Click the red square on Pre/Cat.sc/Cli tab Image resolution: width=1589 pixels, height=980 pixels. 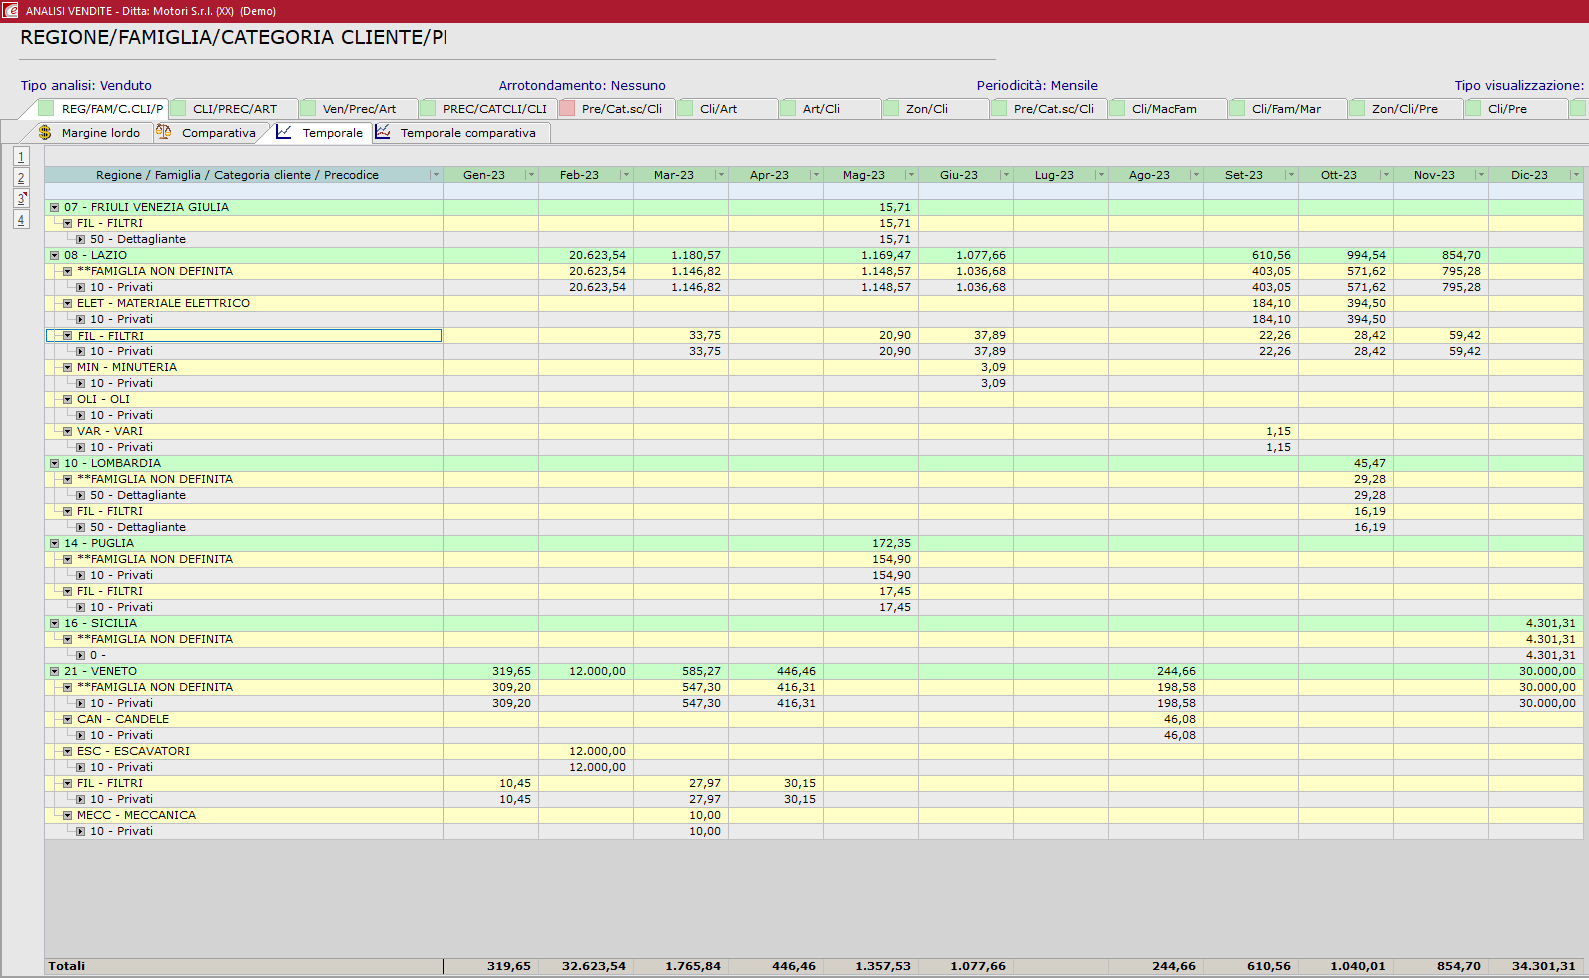(x=567, y=109)
